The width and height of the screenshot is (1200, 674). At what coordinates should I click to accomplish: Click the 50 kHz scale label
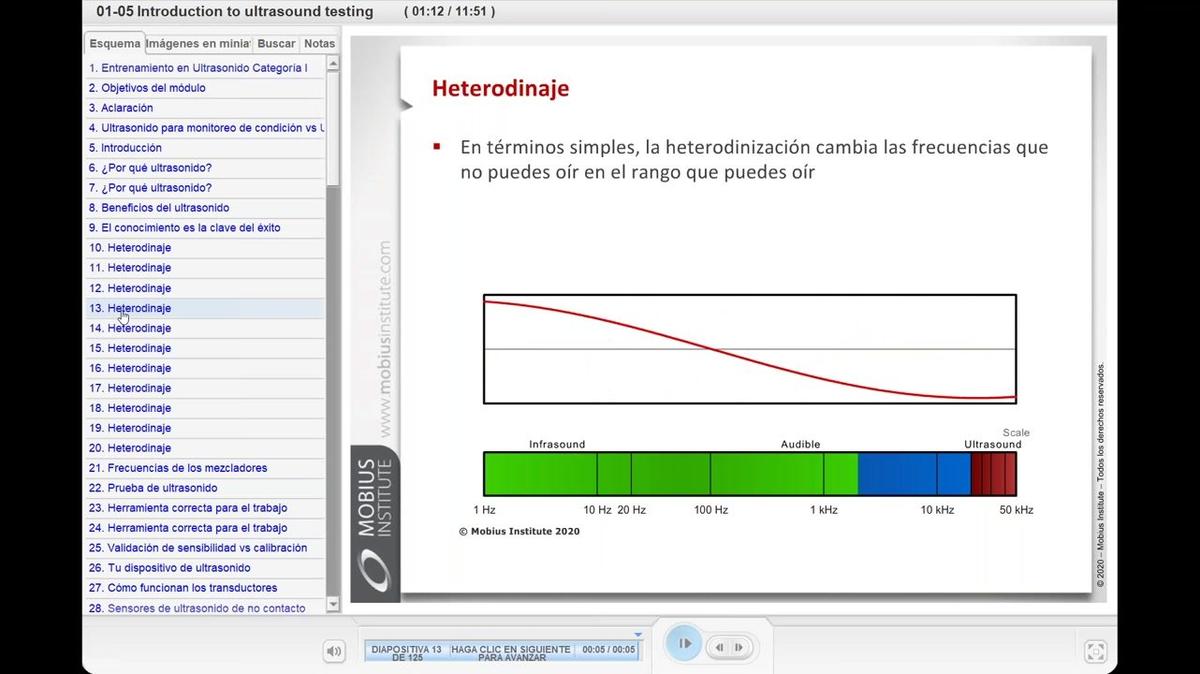coord(1016,510)
